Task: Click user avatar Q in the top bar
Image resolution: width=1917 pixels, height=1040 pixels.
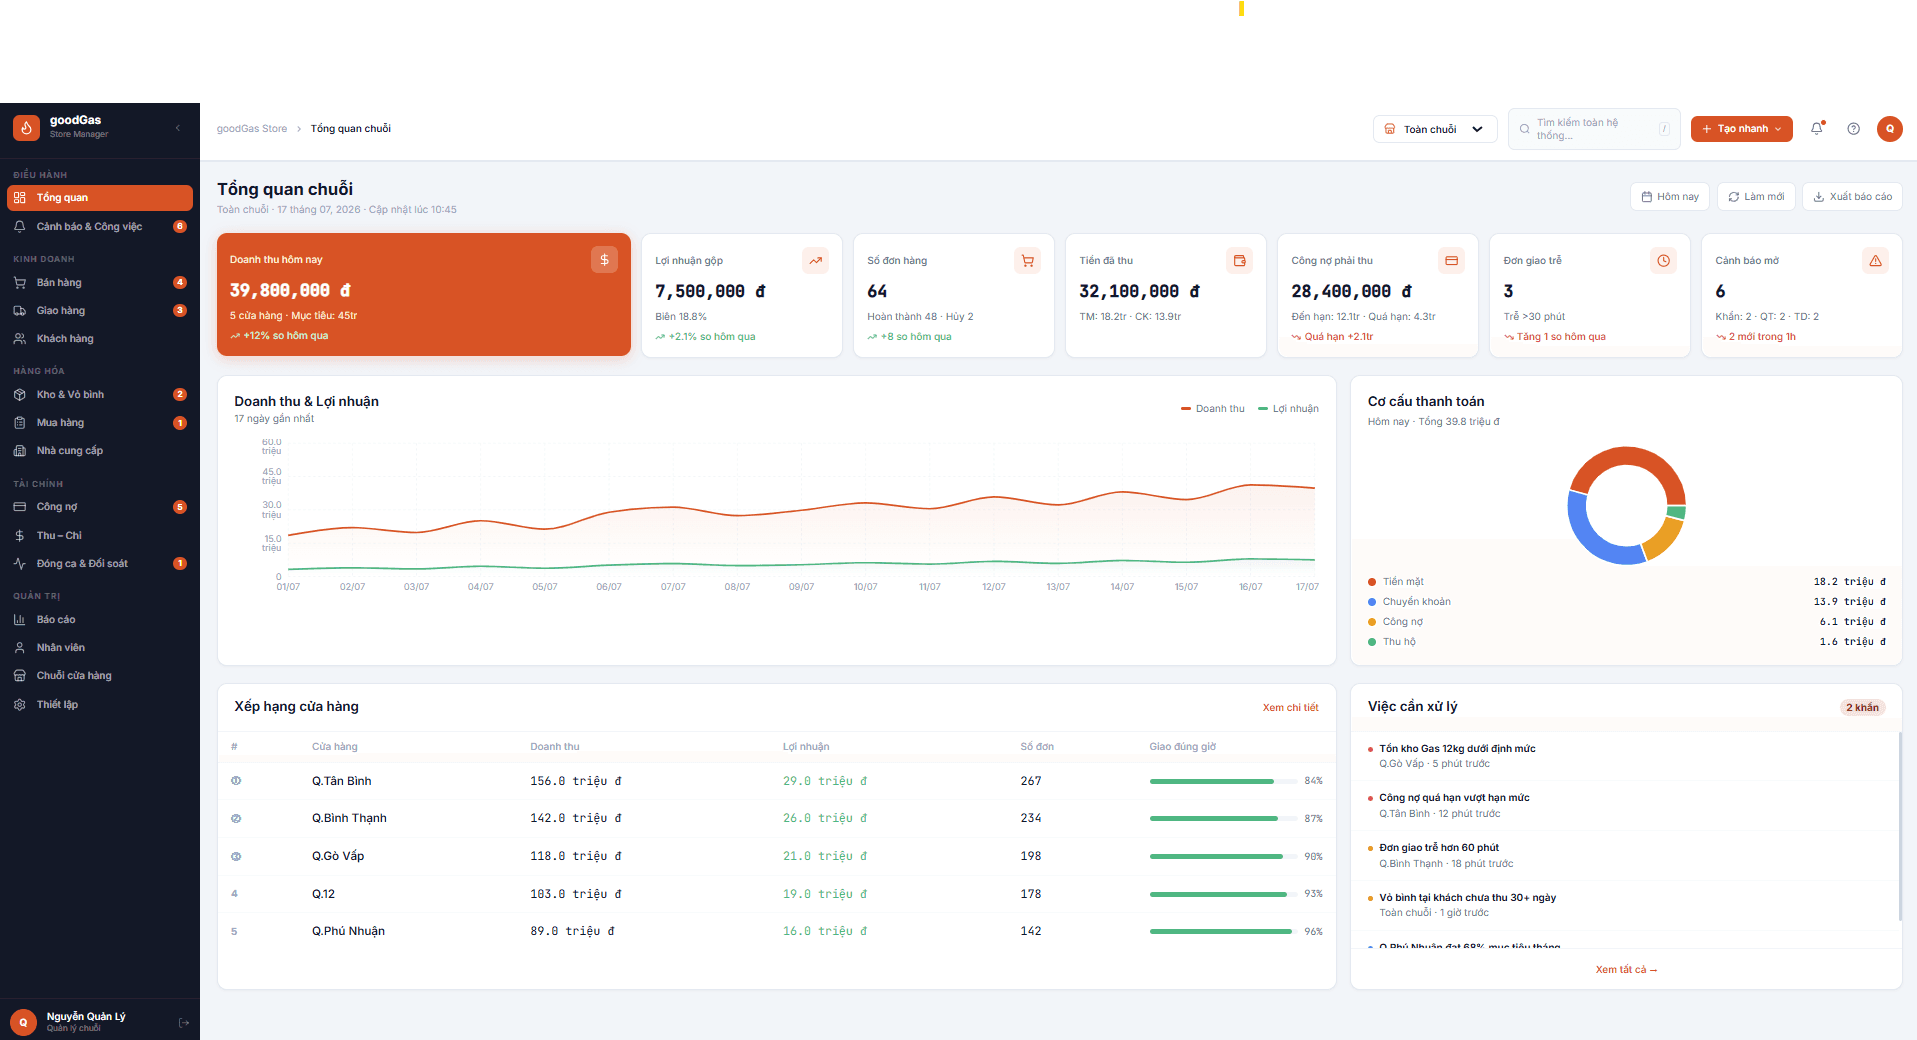Action: (x=1889, y=129)
